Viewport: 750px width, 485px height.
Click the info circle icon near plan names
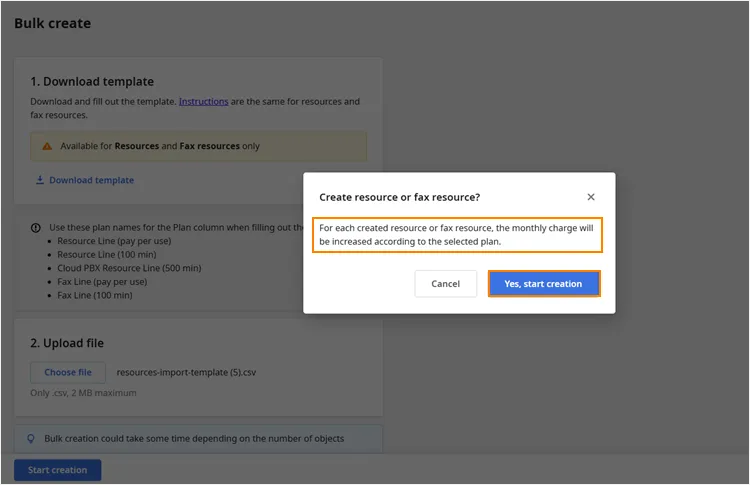pos(36,228)
